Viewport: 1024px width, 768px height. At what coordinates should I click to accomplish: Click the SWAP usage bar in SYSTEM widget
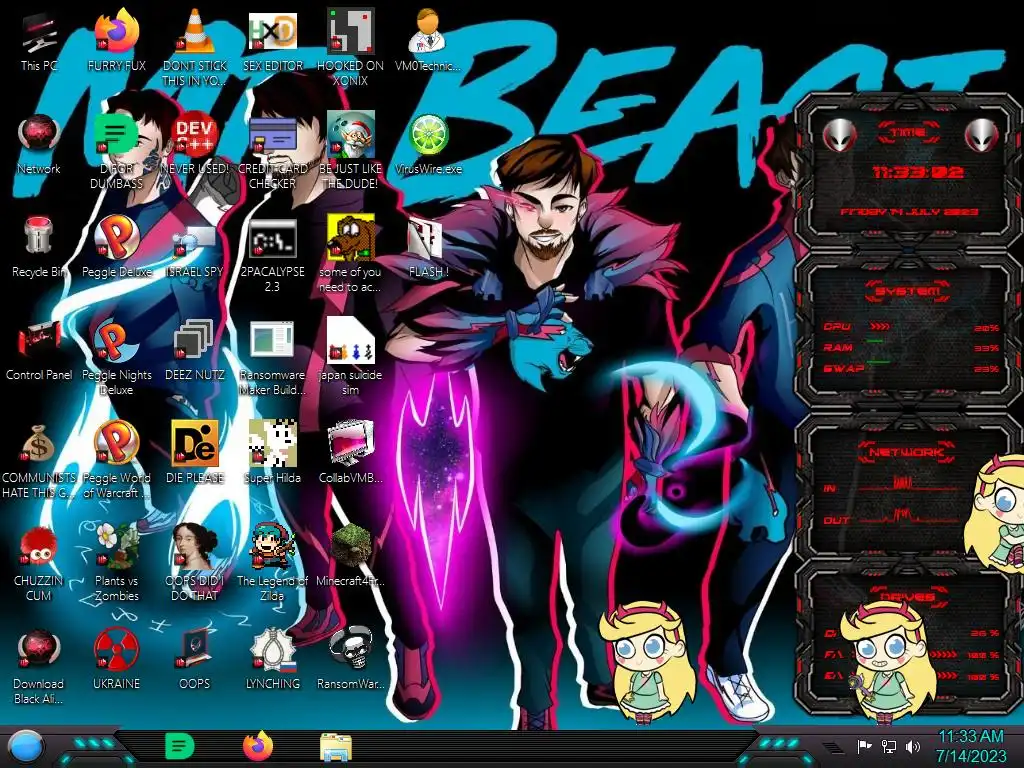click(911, 368)
